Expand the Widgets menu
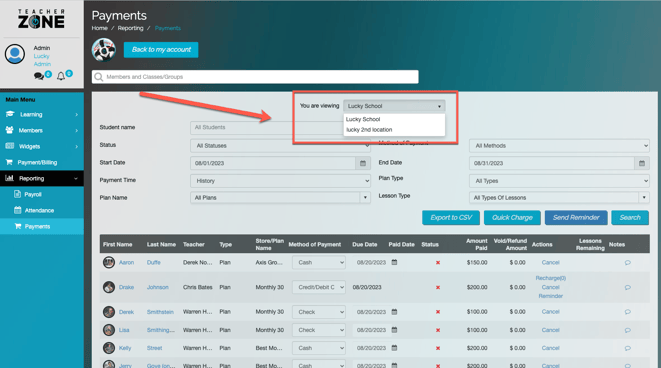Screen dimensions: 661x368 42,146
